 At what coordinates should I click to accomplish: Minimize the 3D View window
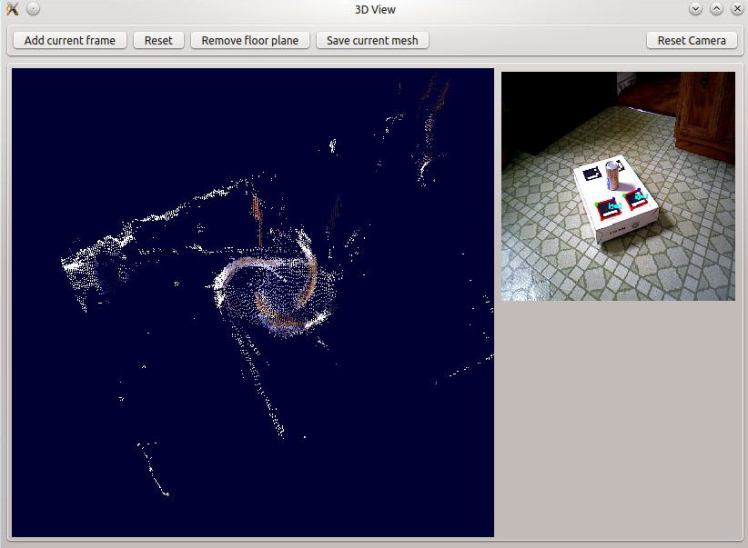pos(696,9)
